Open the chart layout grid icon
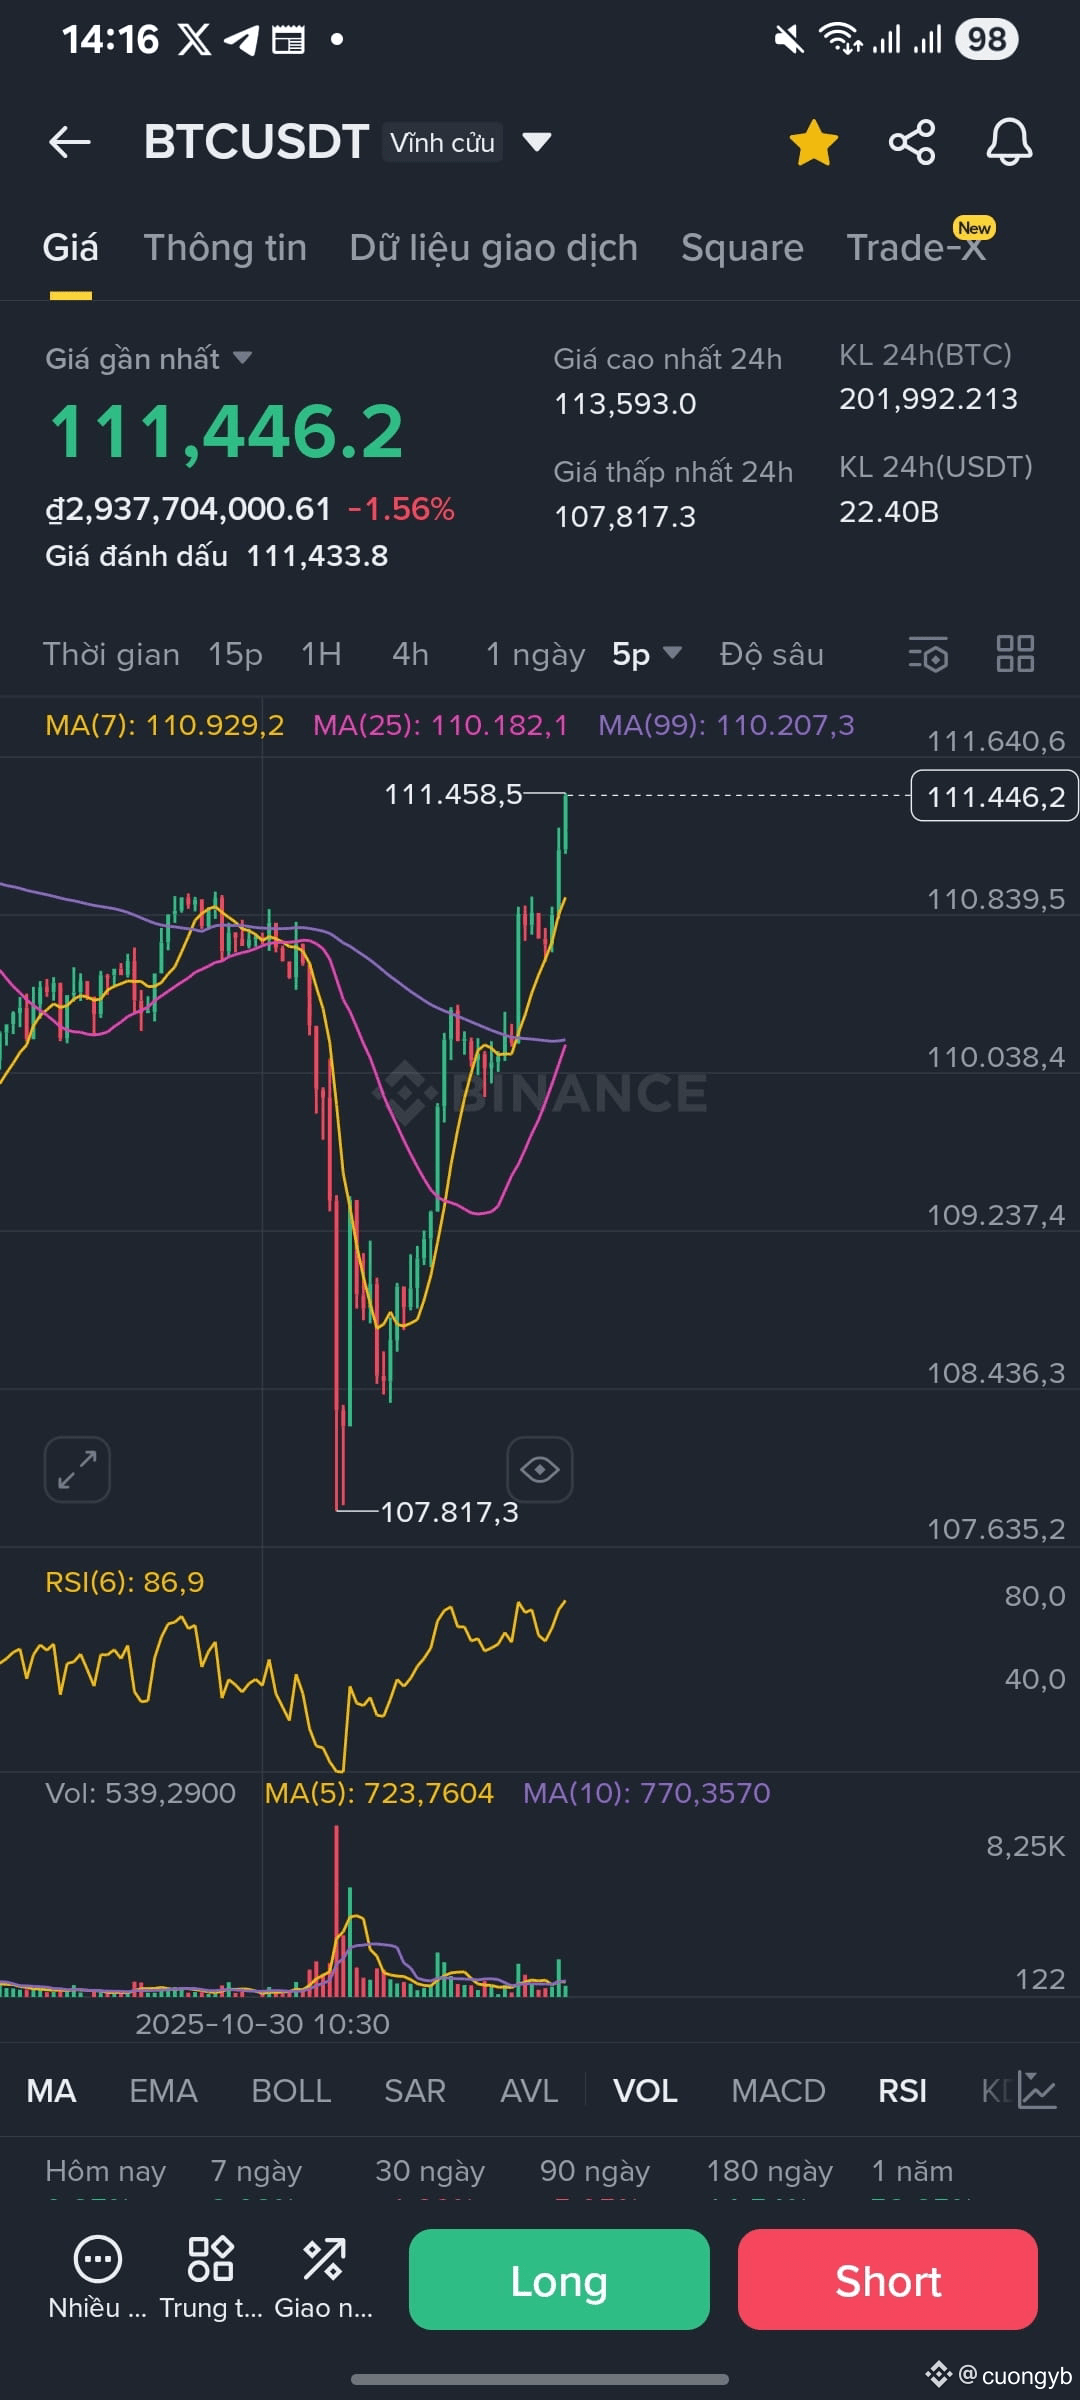Screen dimensions: 1080x2400 click(x=1015, y=654)
